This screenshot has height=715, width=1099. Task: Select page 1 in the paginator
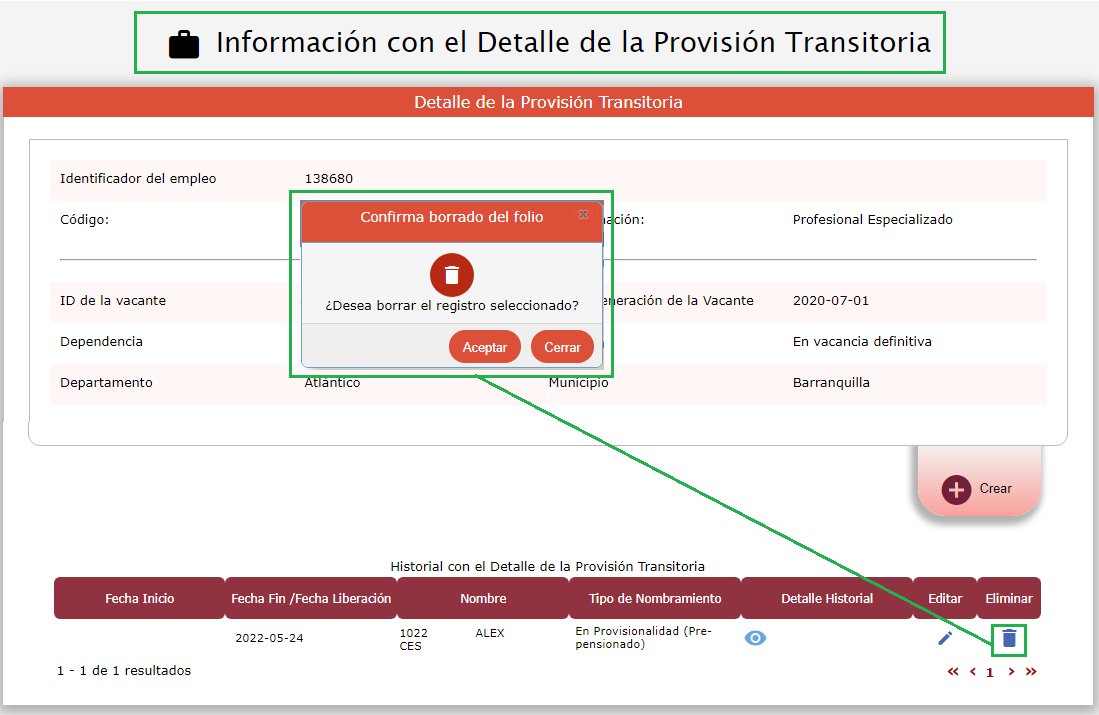[x=990, y=673]
